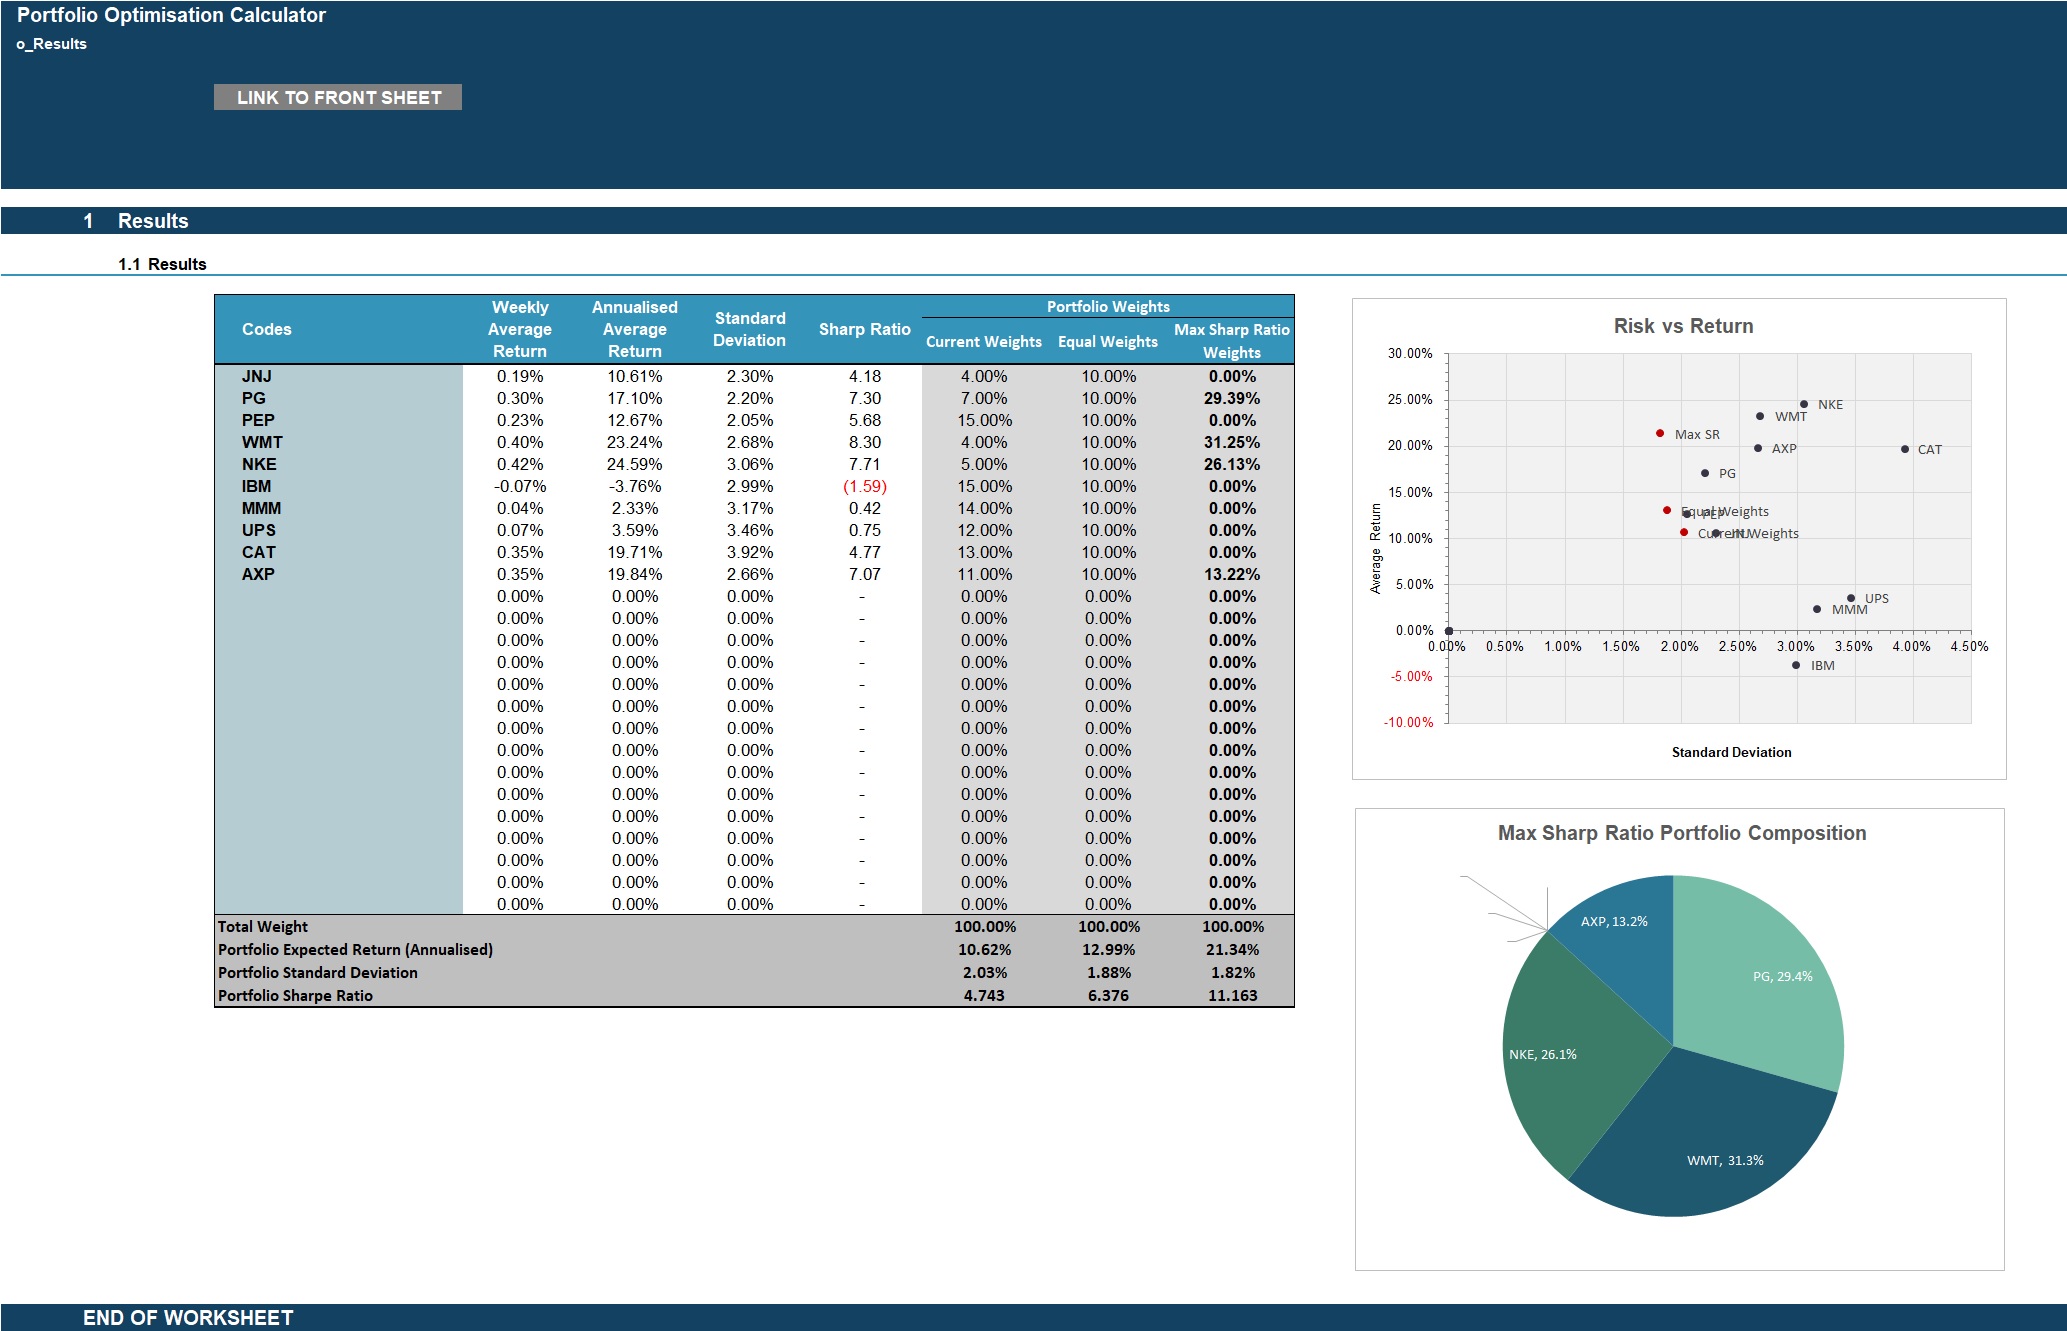The height and width of the screenshot is (1331, 2067).
Task: Select current portfolio standard deviation 2.03%
Action: pos(984,973)
